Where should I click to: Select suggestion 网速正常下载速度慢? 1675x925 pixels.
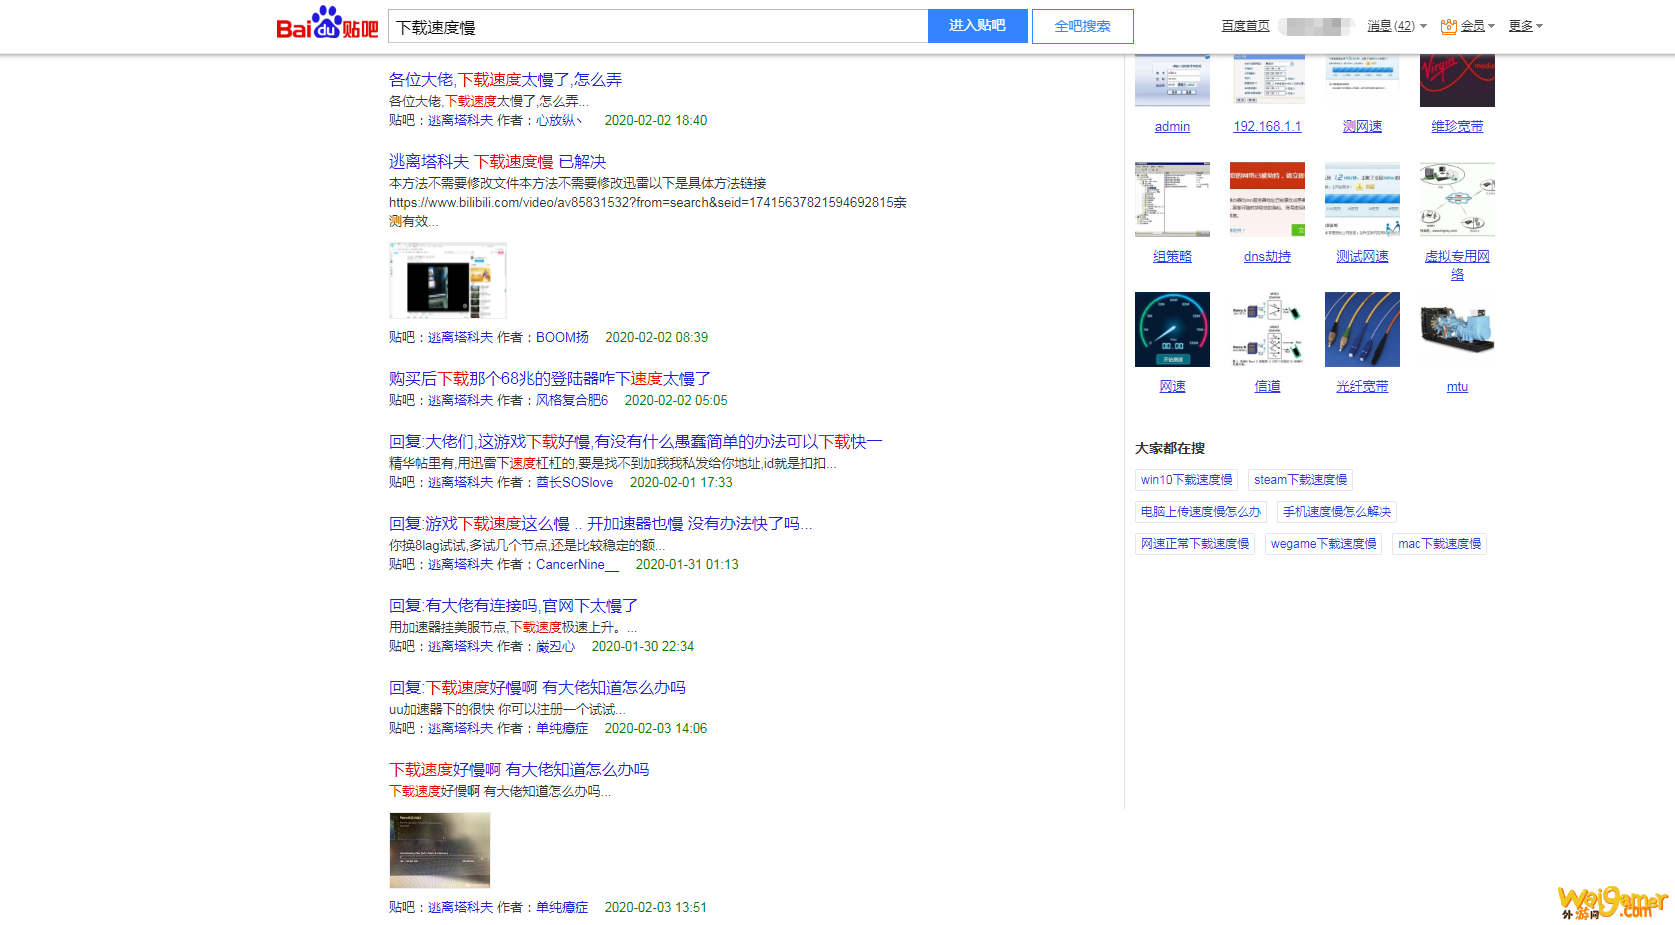(x=1195, y=544)
